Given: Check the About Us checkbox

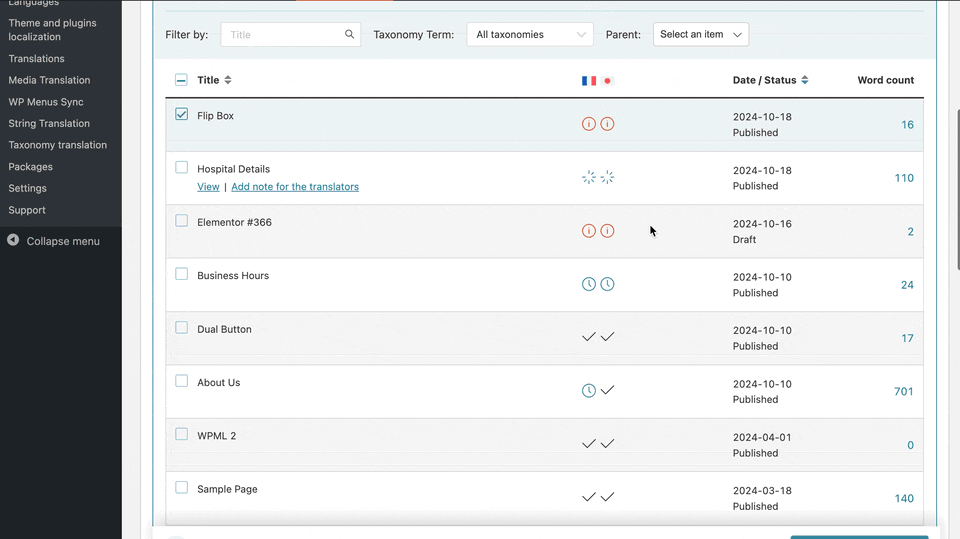Looking at the screenshot, I should pyautogui.click(x=181, y=381).
